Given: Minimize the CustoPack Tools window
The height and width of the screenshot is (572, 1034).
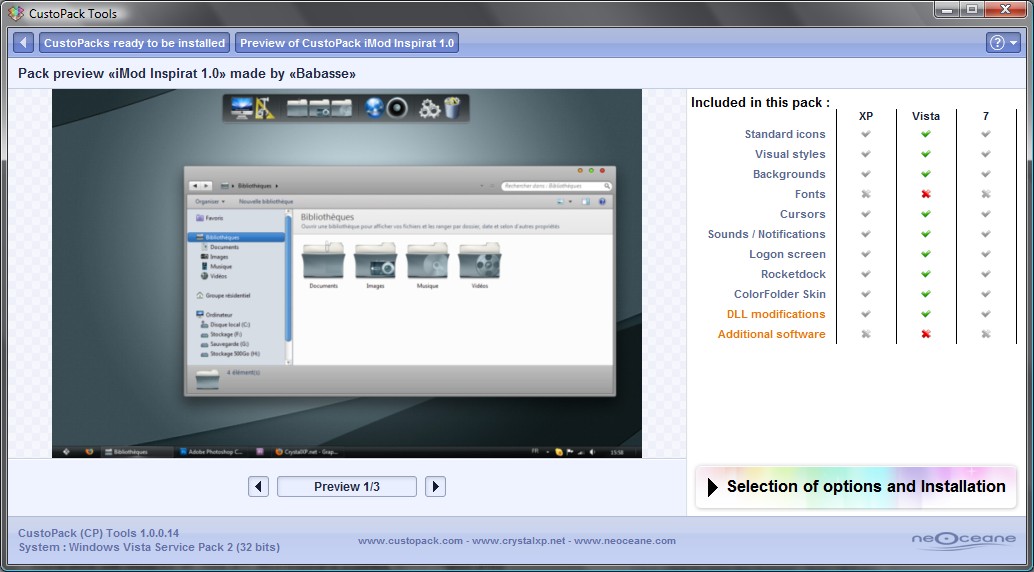Looking at the screenshot, I should 946,9.
